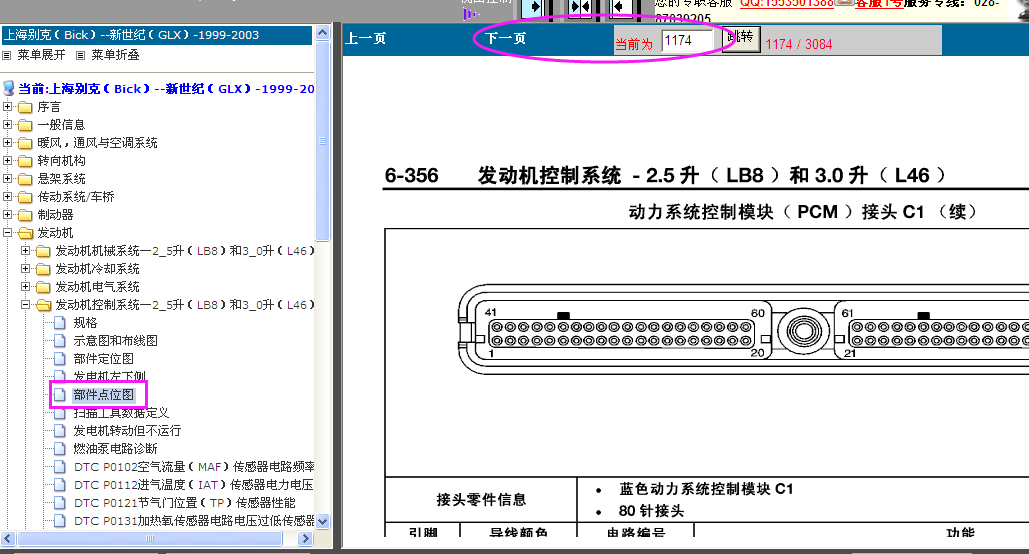Go to the next page with 下一页
The width and height of the screenshot is (1029, 554).
tap(505, 38)
